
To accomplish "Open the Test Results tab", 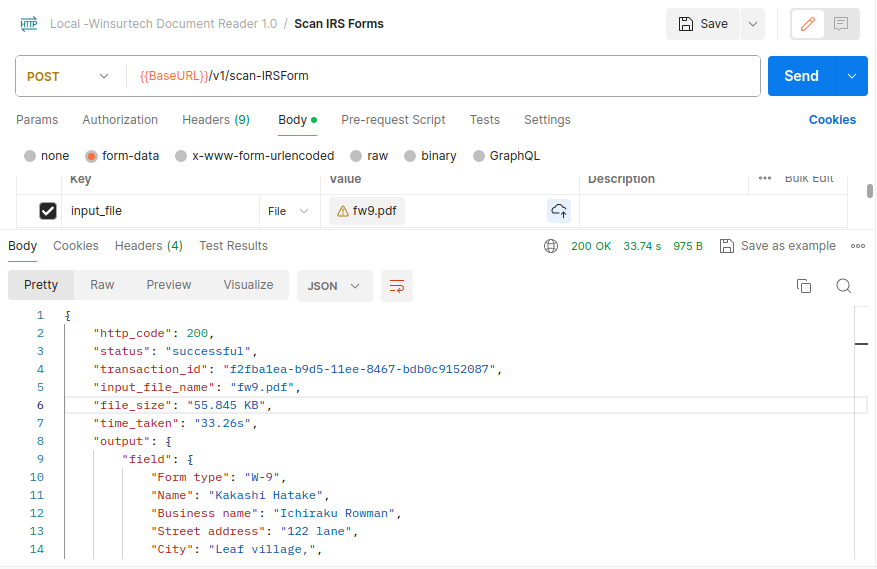I will coord(233,246).
